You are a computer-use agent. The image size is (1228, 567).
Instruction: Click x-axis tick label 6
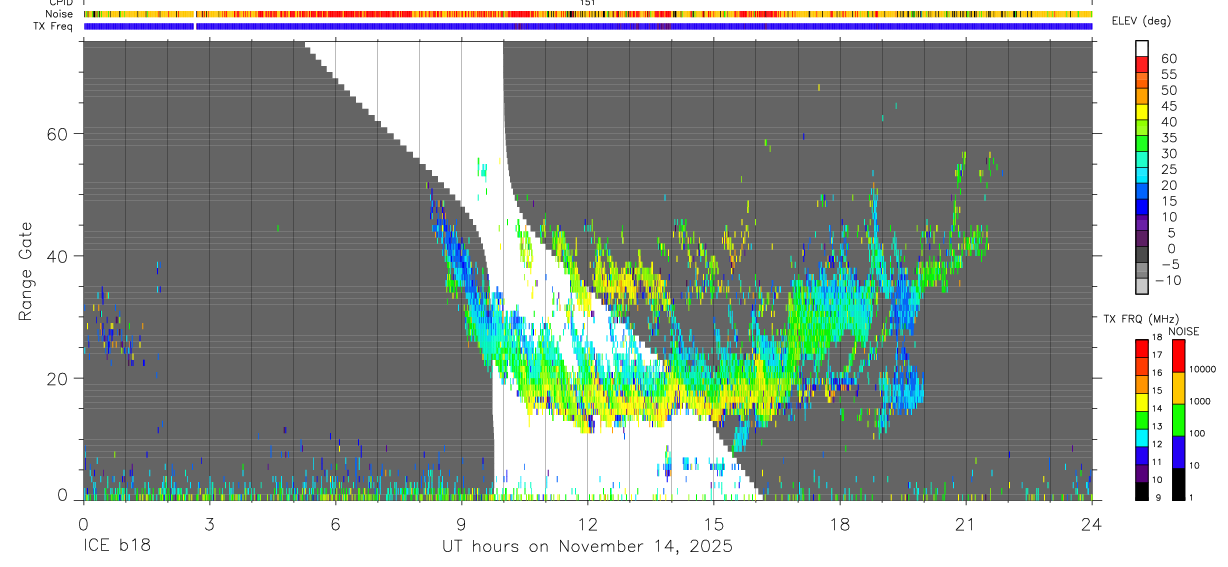tap(335, 524)
